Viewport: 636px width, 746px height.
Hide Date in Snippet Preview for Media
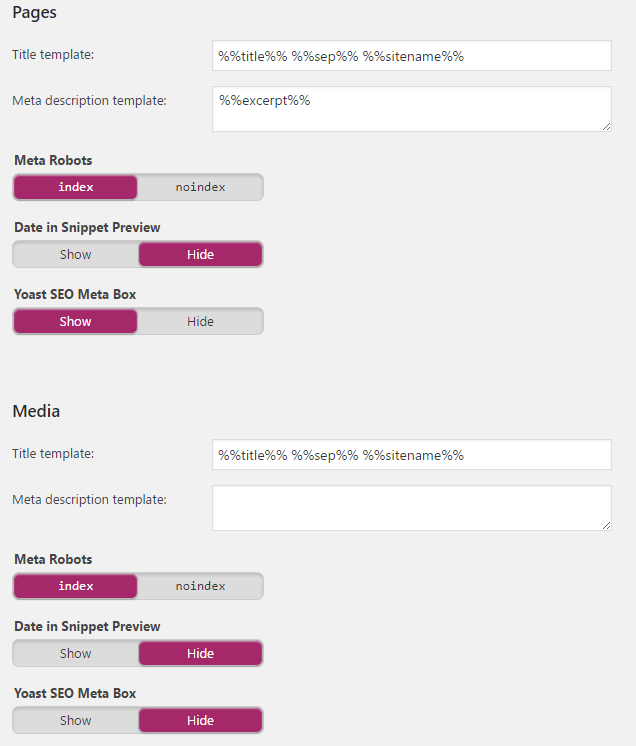200,653
